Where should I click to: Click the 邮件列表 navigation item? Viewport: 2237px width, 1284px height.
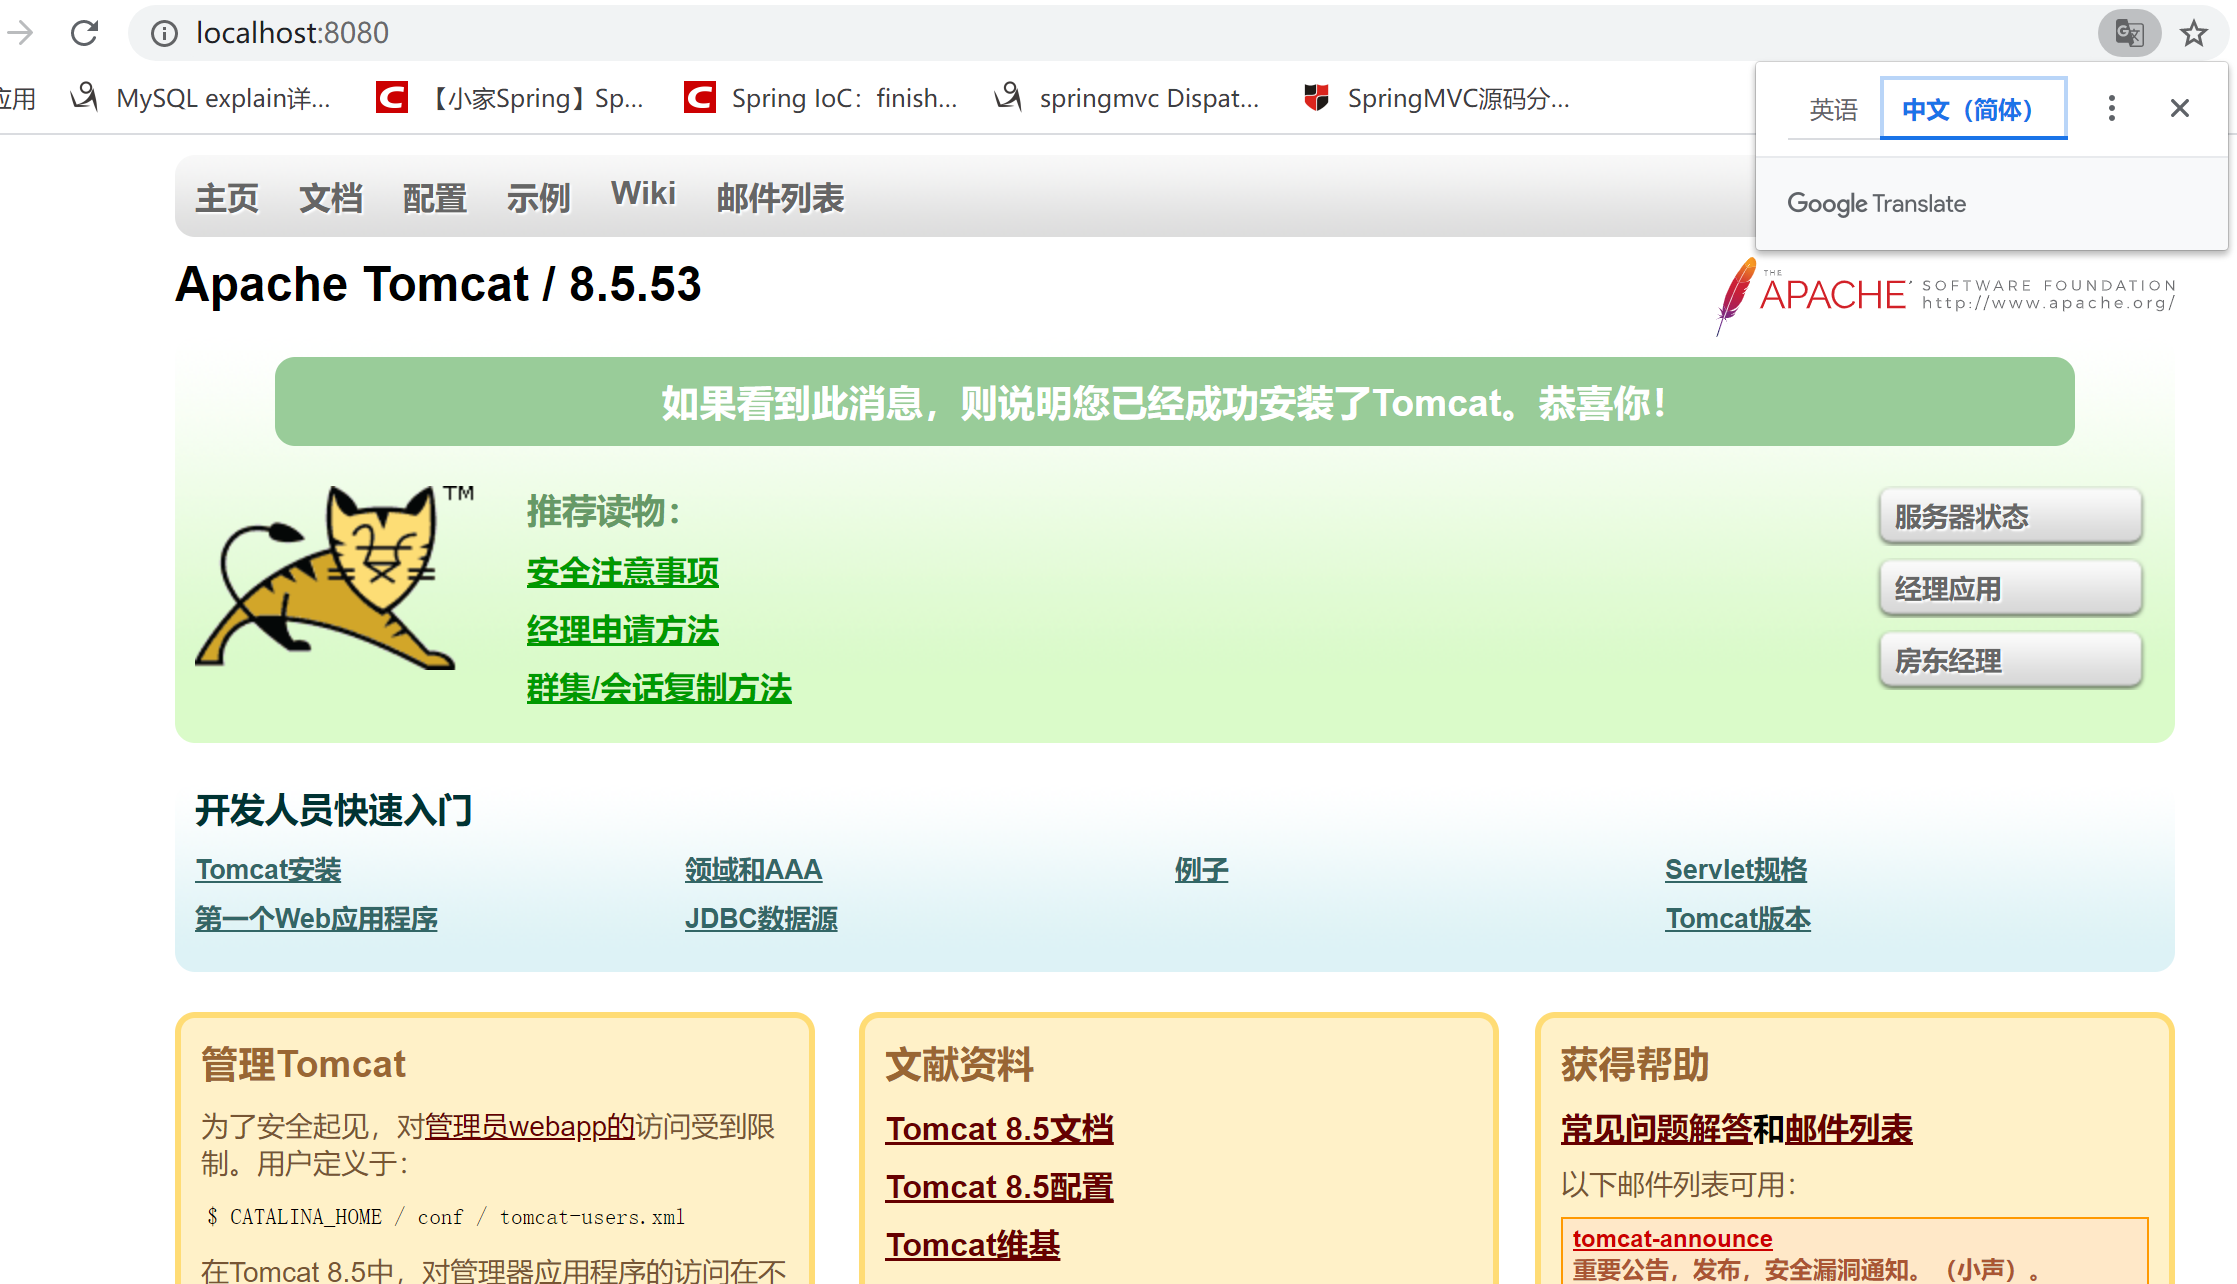(781, 197)
